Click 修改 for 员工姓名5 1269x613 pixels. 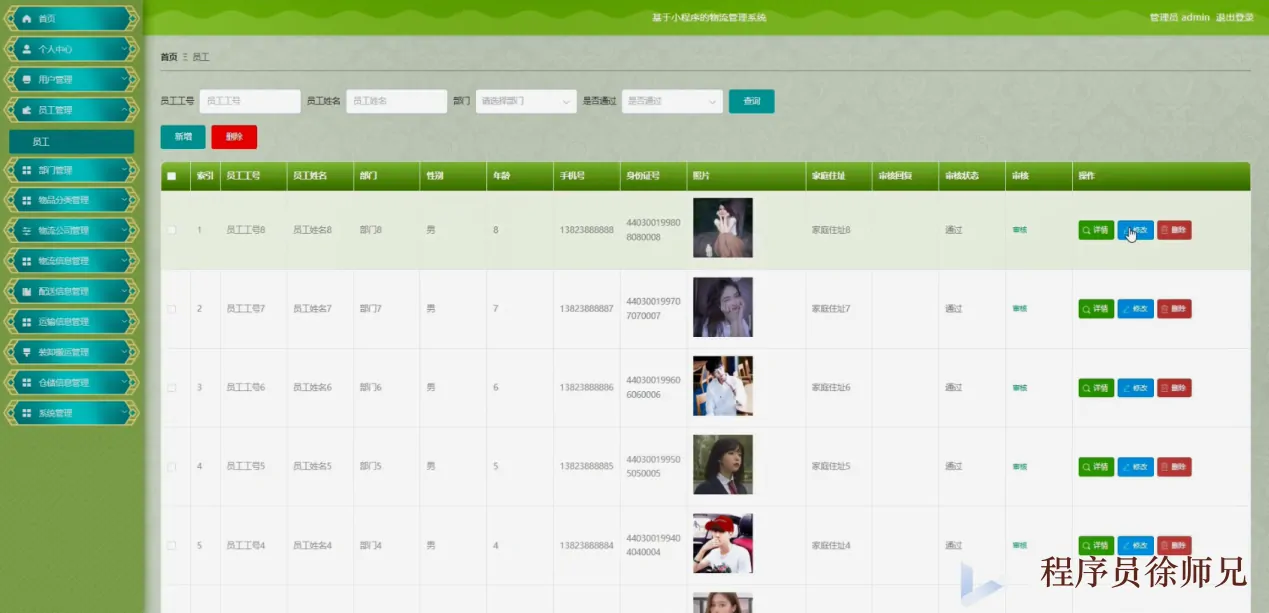coord(1135,467)
